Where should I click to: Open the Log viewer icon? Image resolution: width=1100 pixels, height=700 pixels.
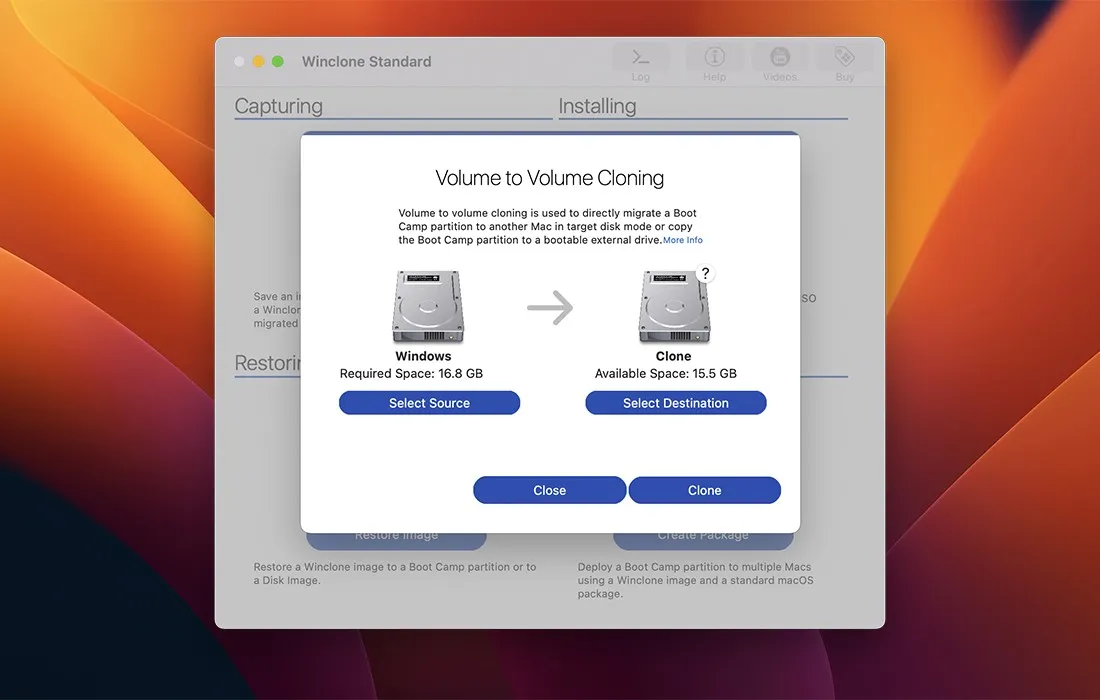641,60
